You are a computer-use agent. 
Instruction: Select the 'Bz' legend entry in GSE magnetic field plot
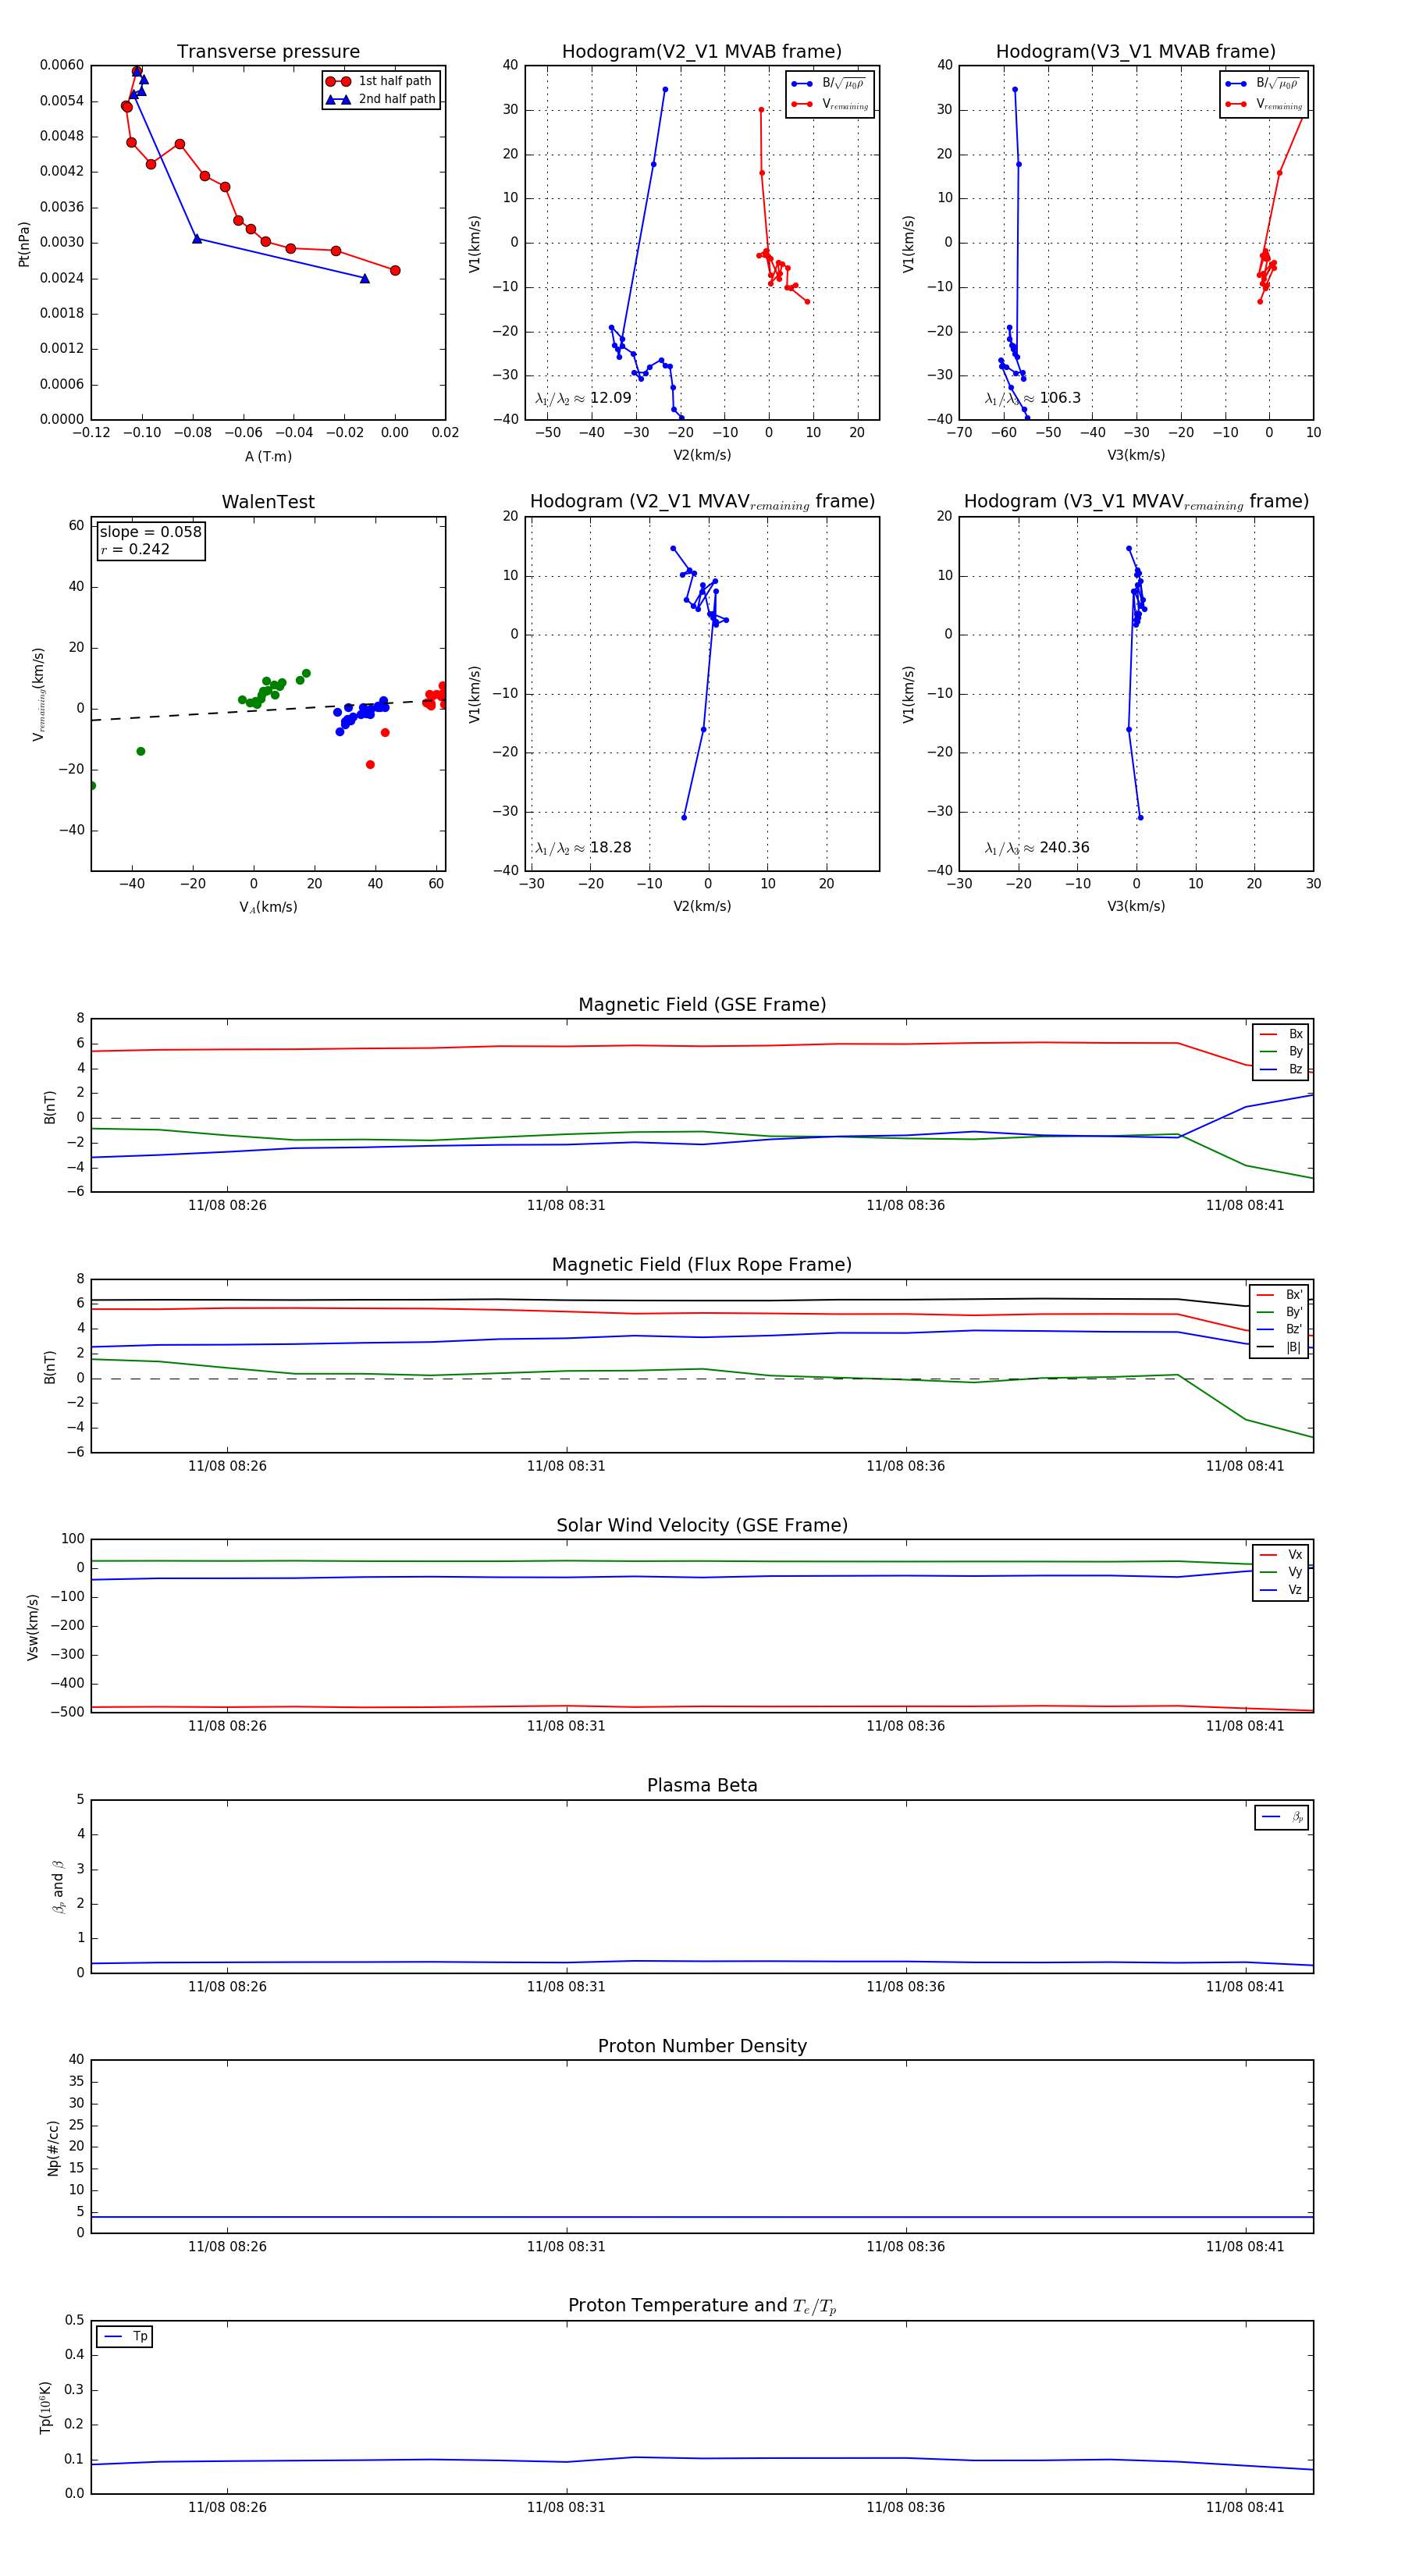[x=1281, y=1069]
